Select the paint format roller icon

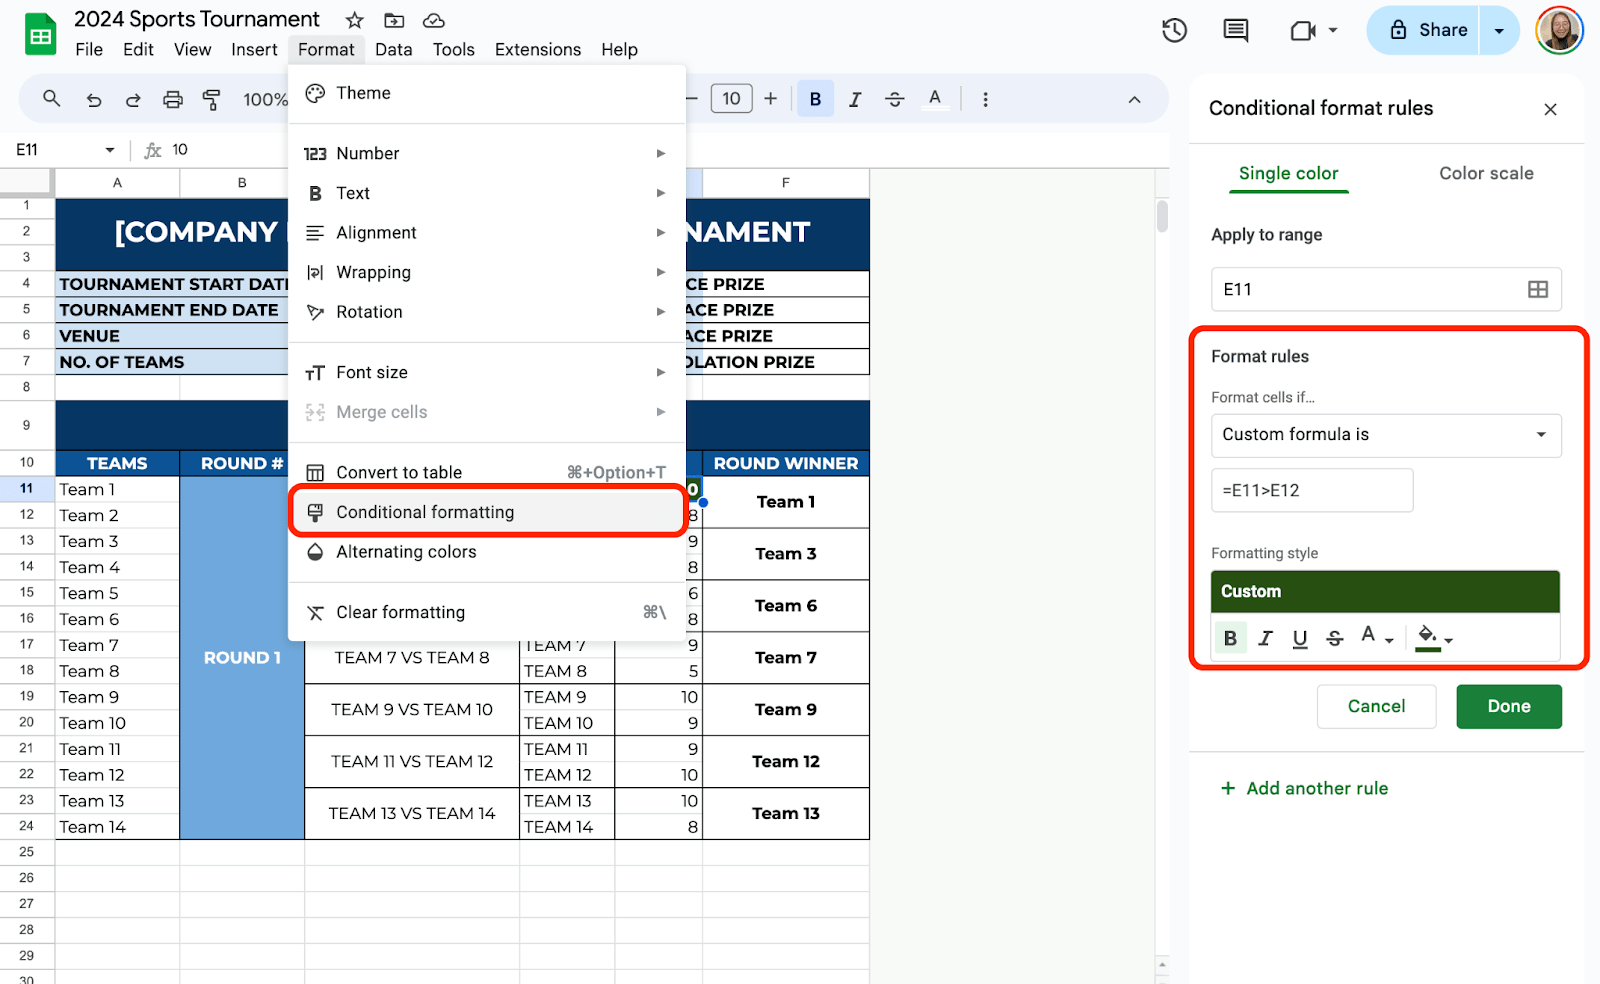[212, 99]
